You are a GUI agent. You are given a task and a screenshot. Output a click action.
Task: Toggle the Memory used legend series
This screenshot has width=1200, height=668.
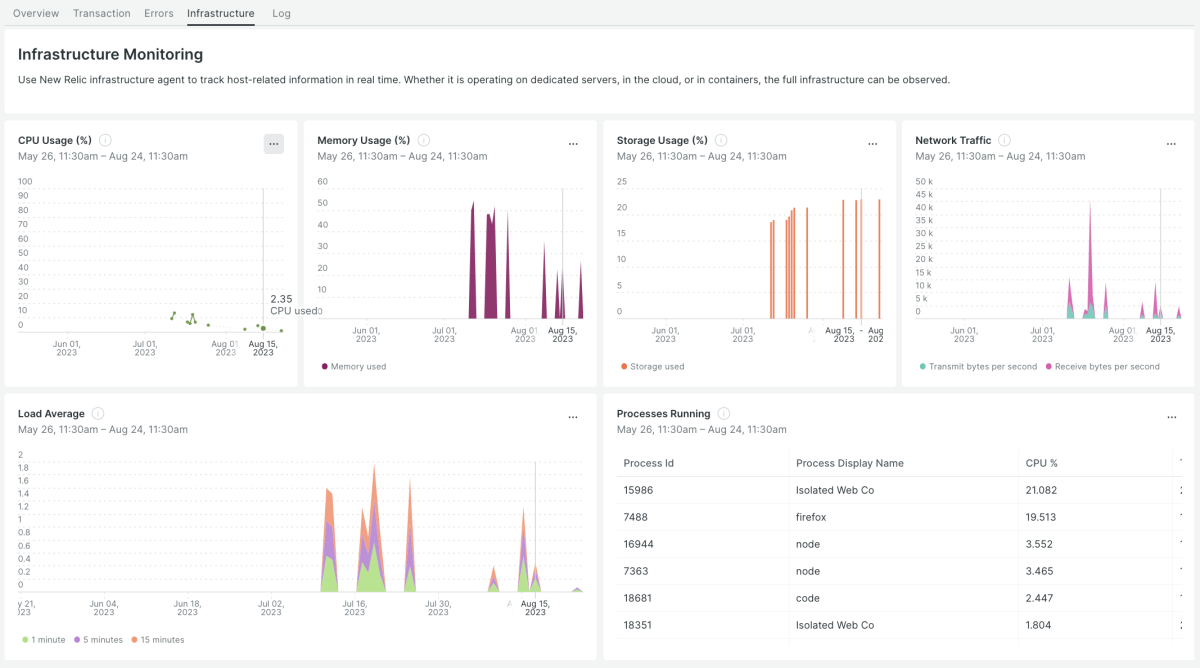(x=358, y=367)
